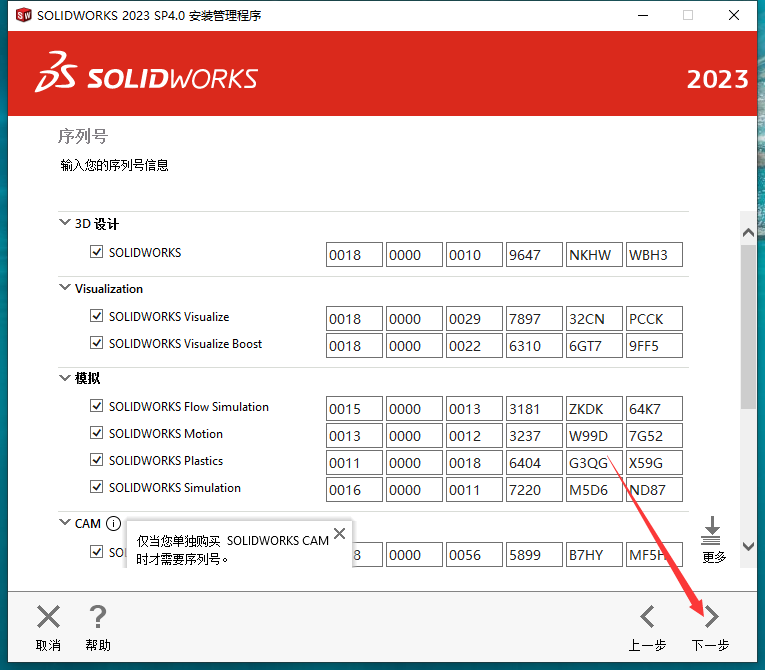Screen dimensions: 765x670
Task: Click Simulation serial field 7220
Action: click(534, 489)
